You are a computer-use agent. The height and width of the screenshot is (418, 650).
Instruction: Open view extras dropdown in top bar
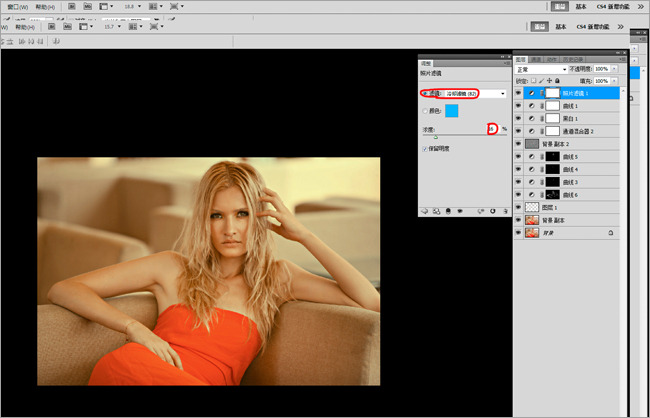pyautogui.click(x=107, y=6)
